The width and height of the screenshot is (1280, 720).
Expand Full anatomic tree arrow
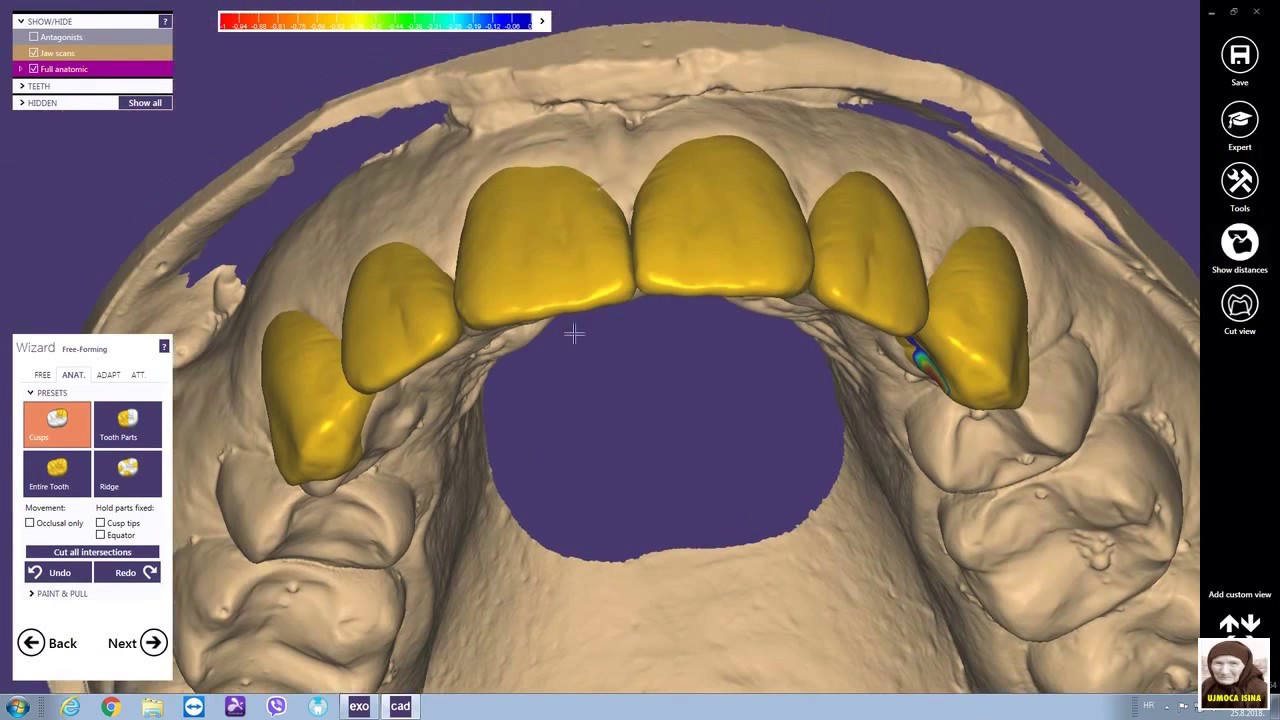tap(20, 69)
